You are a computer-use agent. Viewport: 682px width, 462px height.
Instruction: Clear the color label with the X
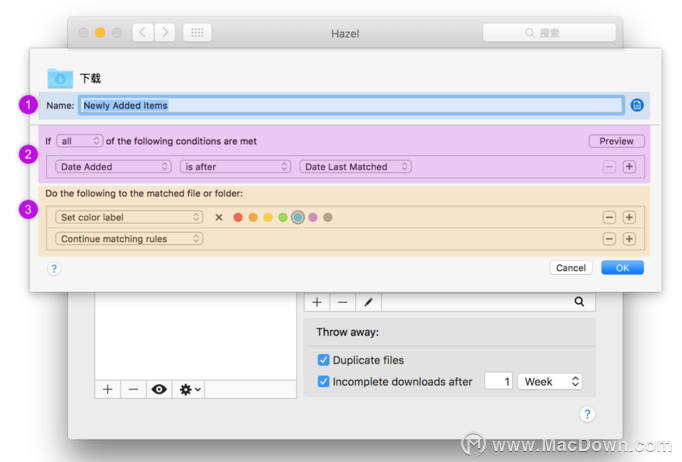[219, 217]
